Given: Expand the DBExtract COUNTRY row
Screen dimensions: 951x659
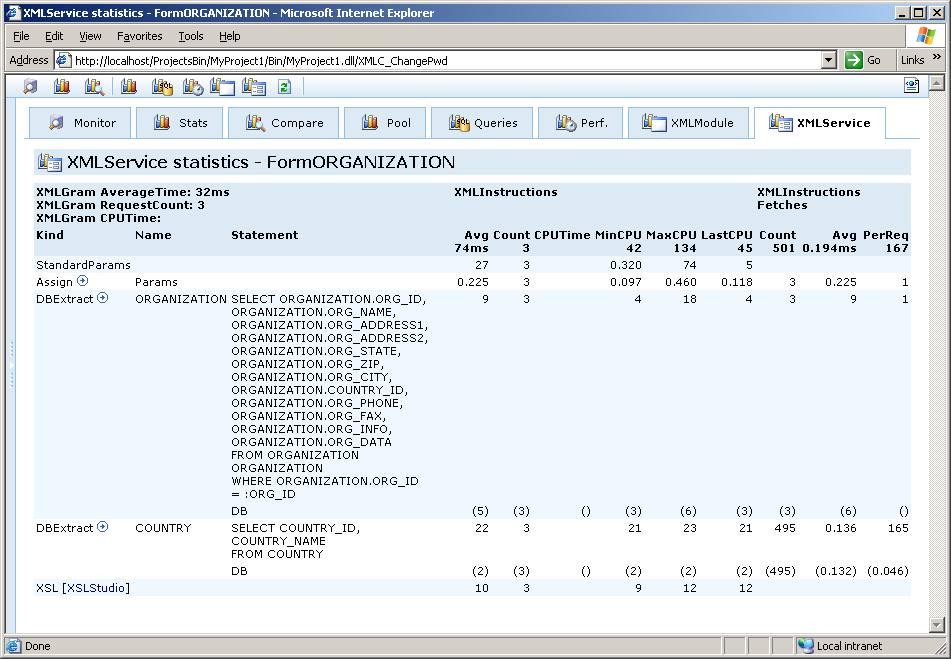Looking at the screenshot, I should click(102, 527).
